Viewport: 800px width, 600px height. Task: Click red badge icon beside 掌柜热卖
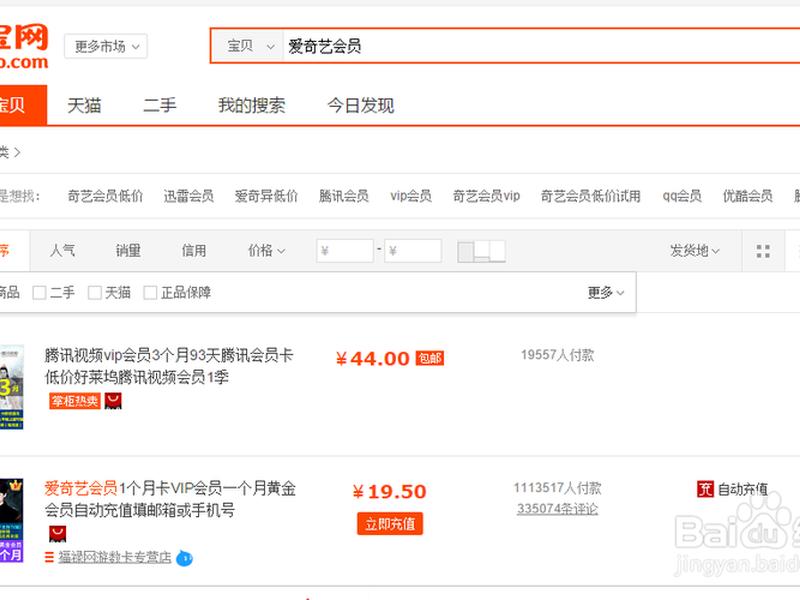pyautogui.click(x=113, y=401)
